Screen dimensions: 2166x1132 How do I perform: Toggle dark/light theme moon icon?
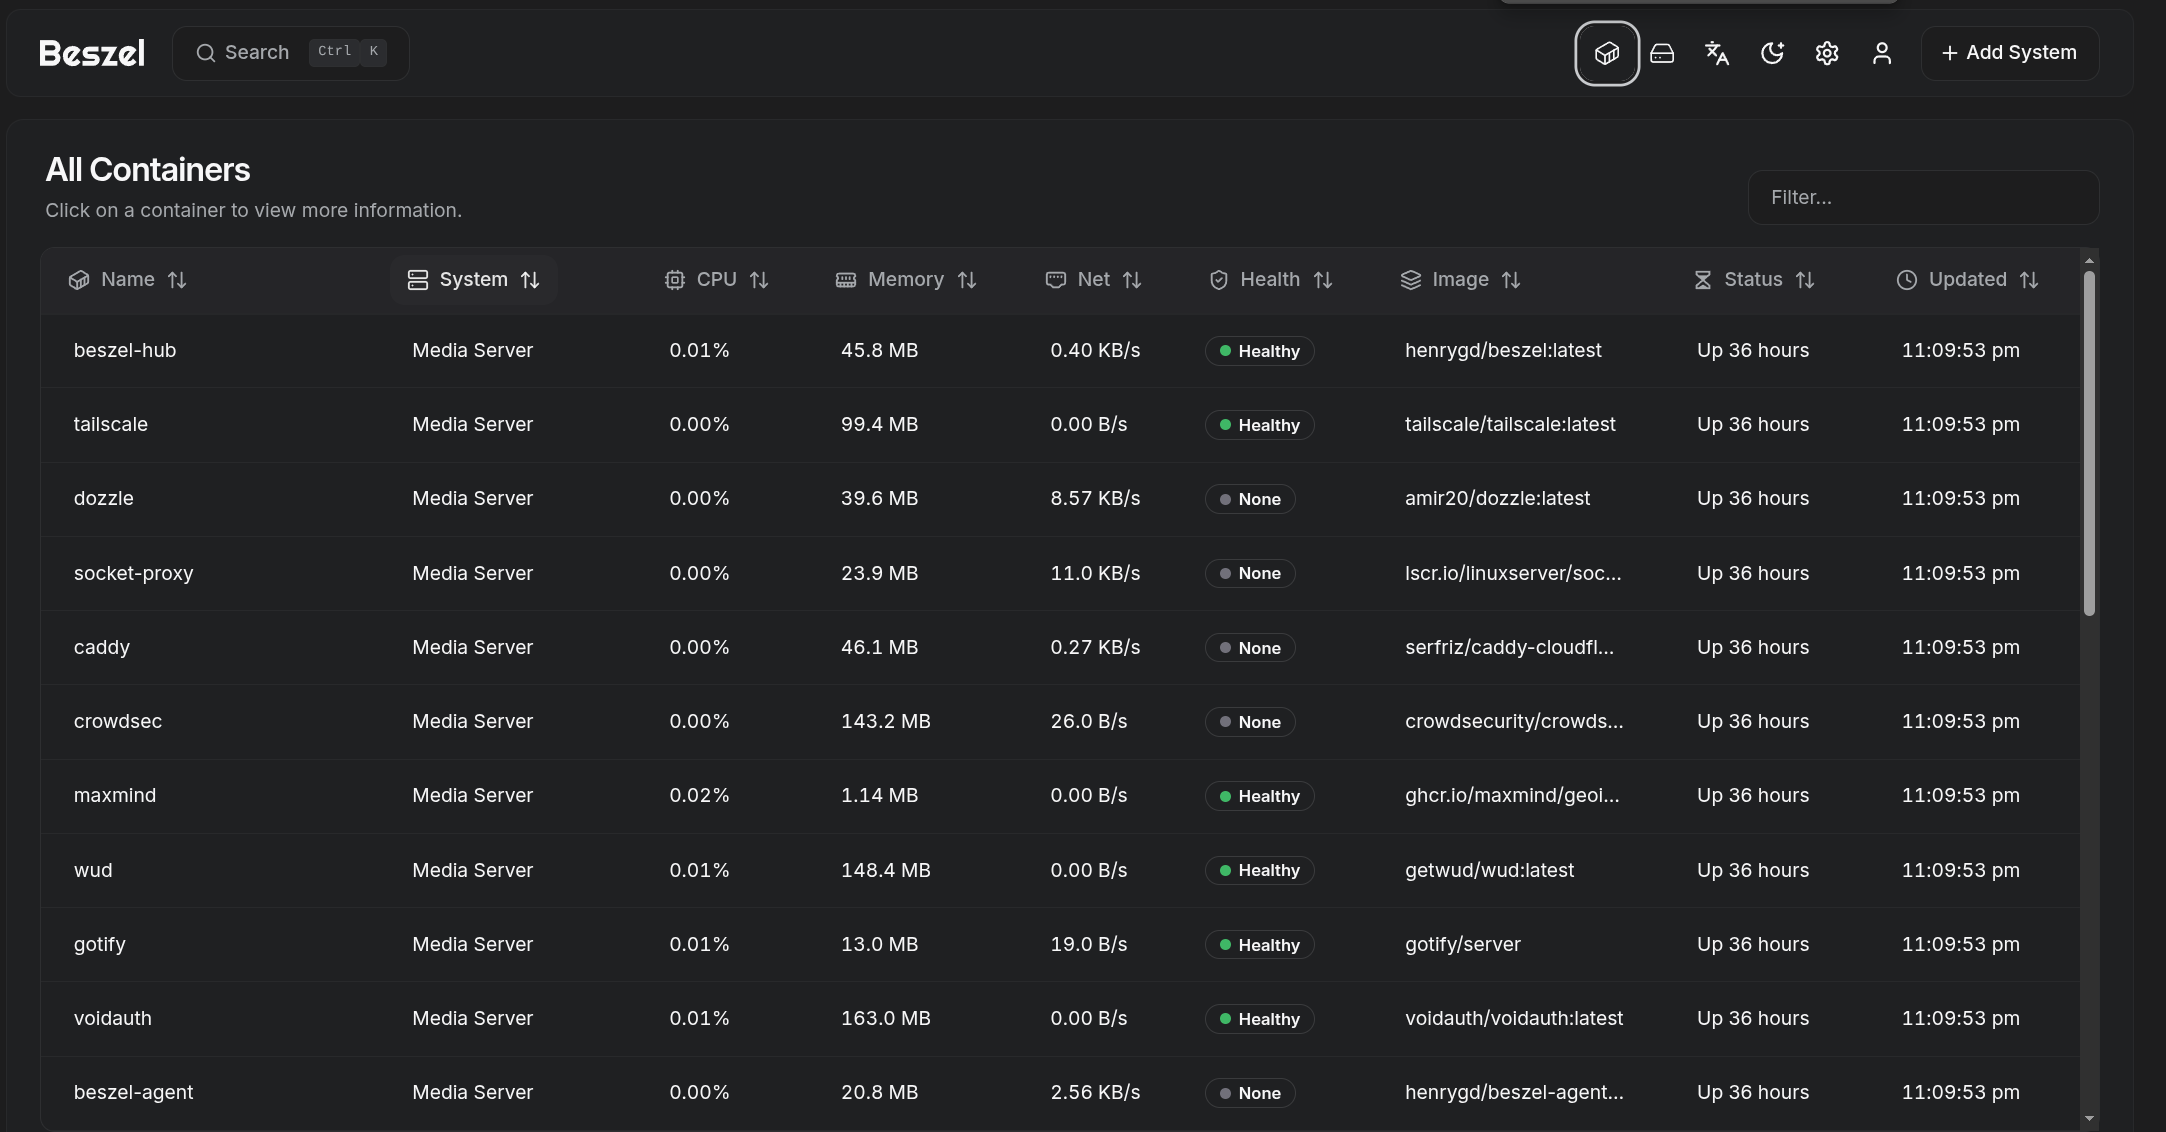point(1772,53)
